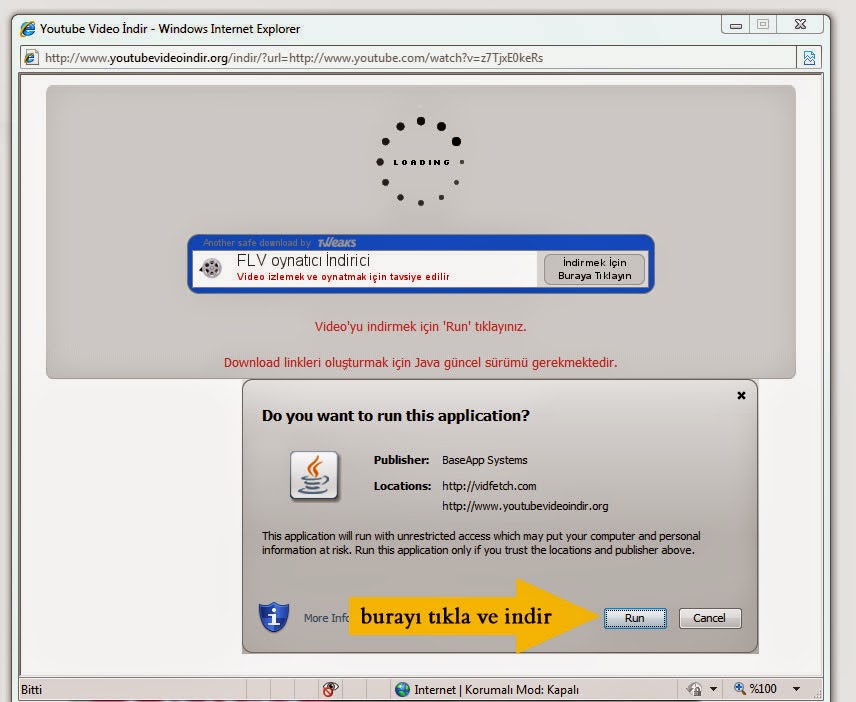The height and width of the screenshot is (702, 856).
Task: Open the More Information link
Action: 326,618
